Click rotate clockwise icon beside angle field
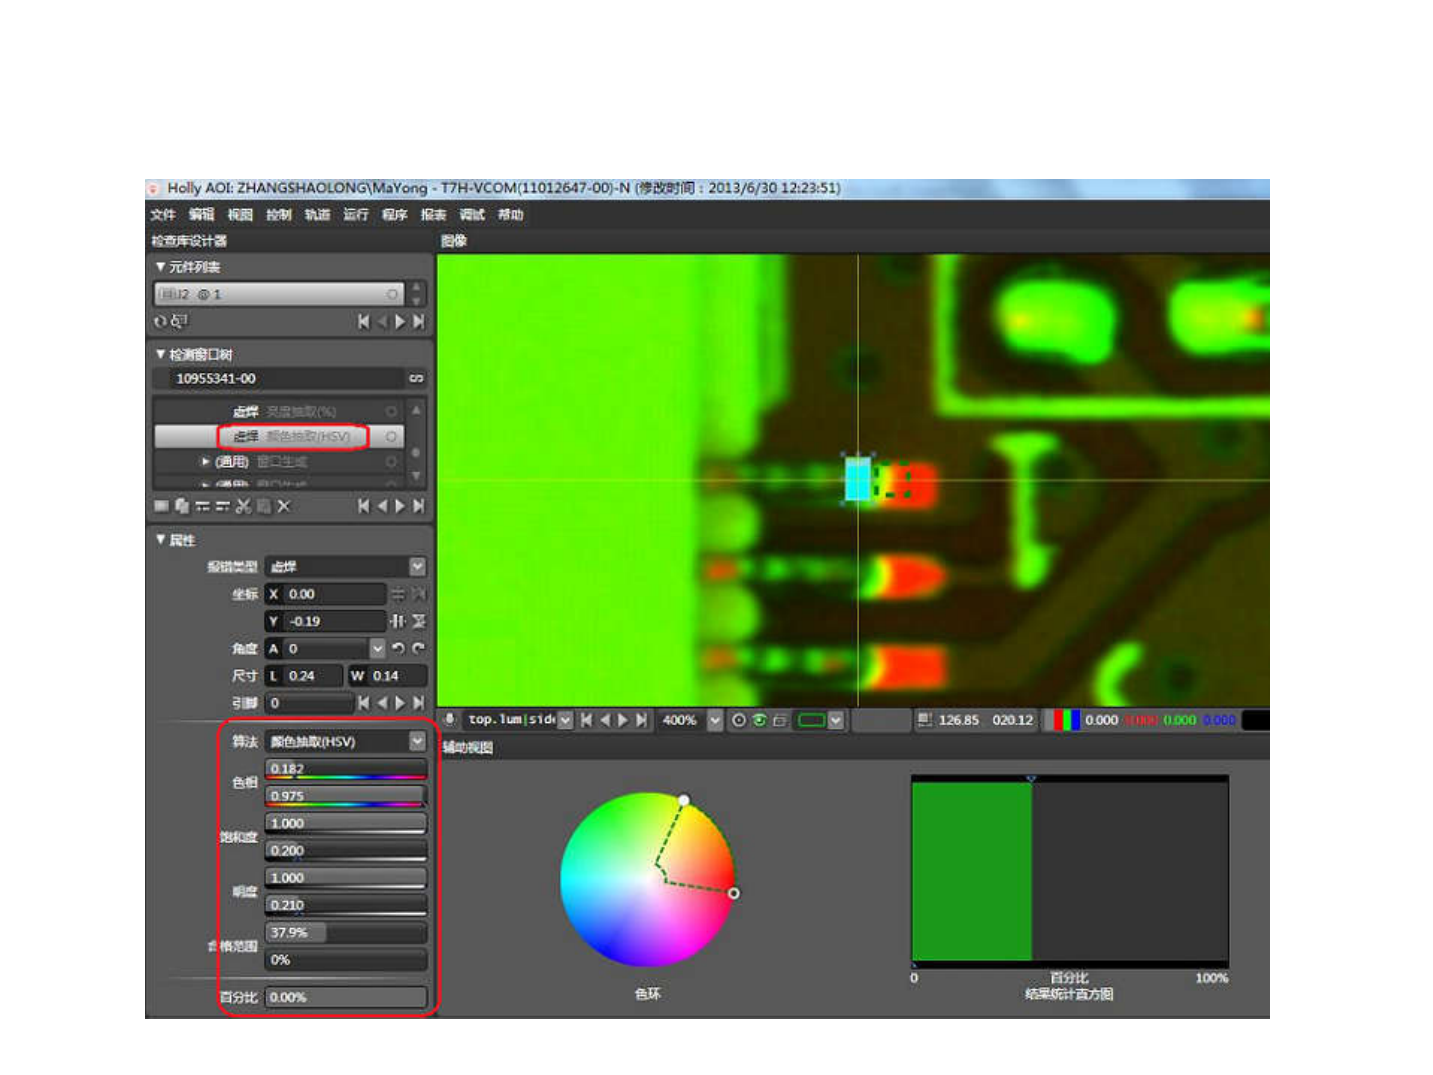 pos(418,648)
